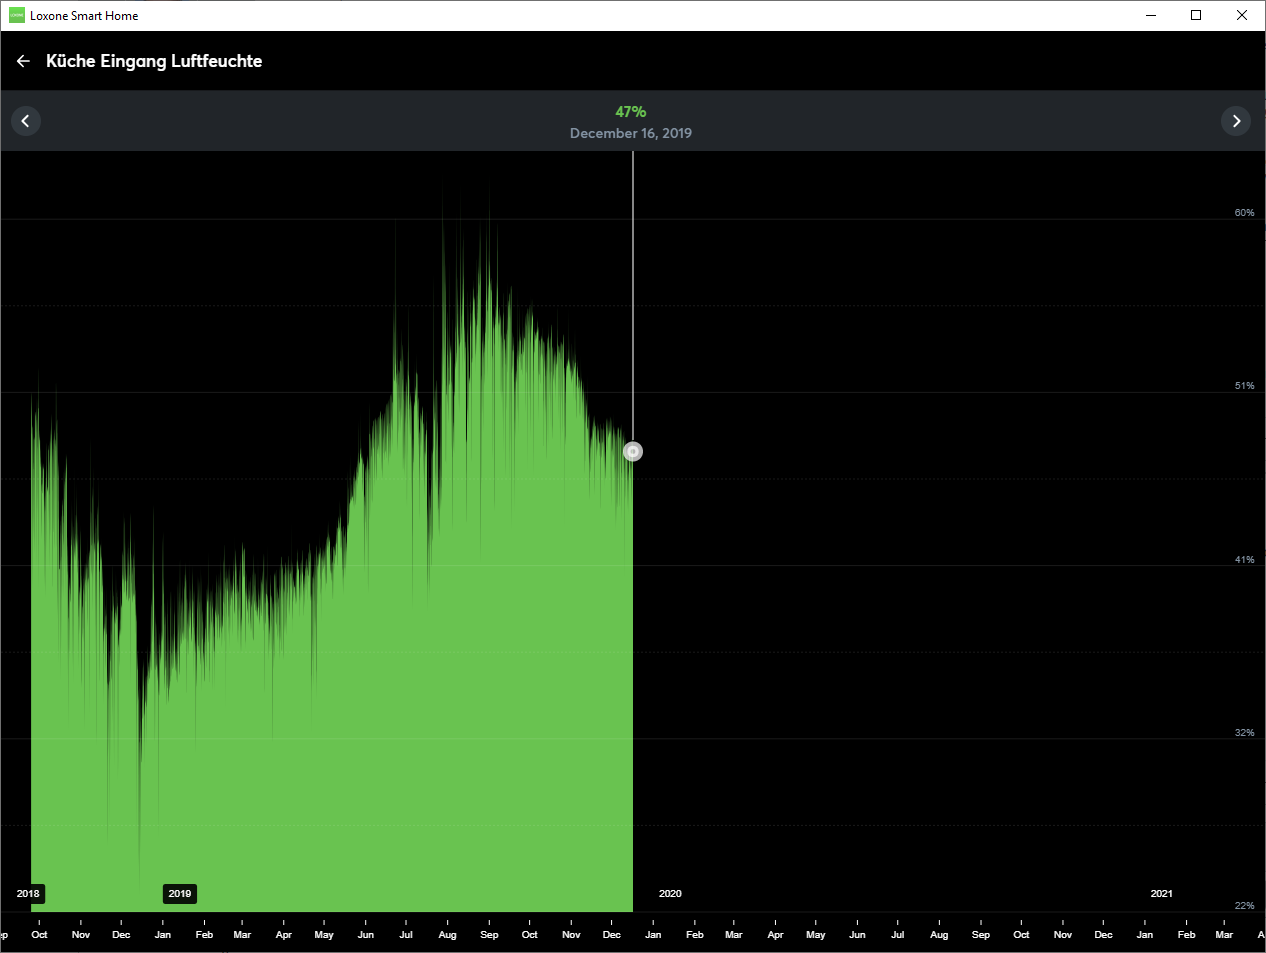Click the 60% y-axis label

(1244, 213)
